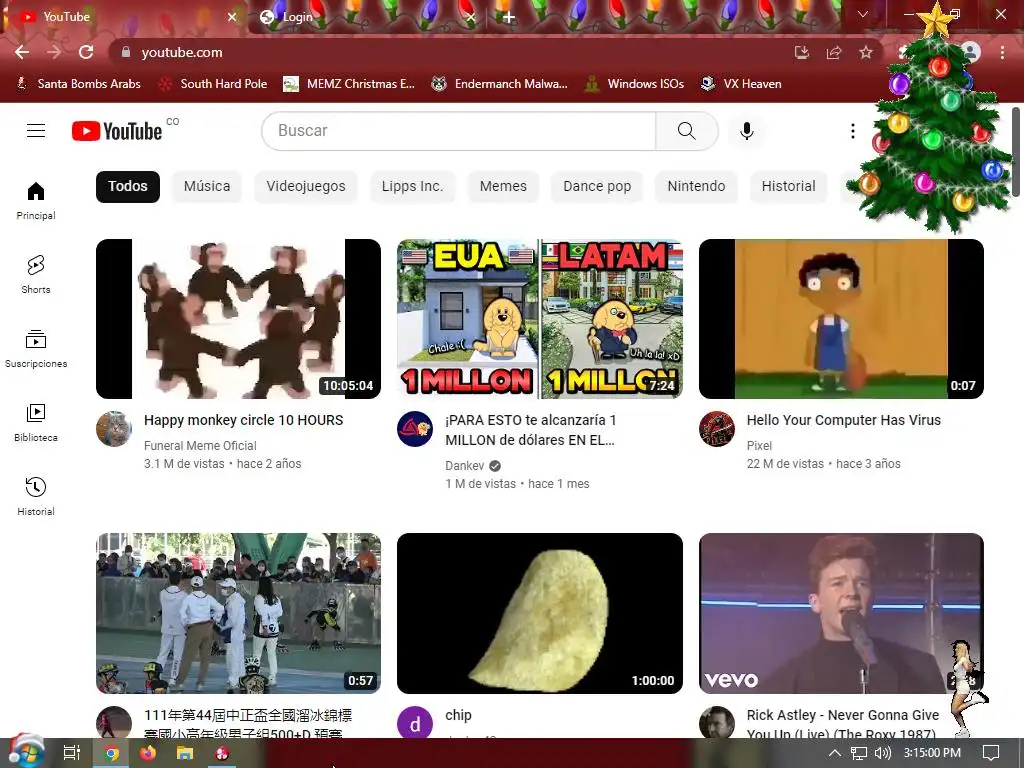Go back with browser back arrow
The image size is (1024, 768).
(x=22, y=52)
